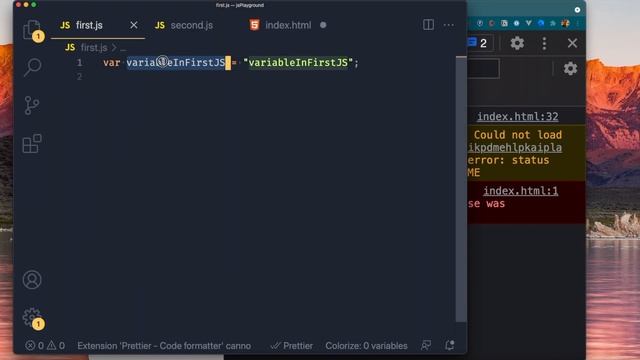
Task: Open Console settings gear icon
Action: pyautogui.click(x=570, y=68)
